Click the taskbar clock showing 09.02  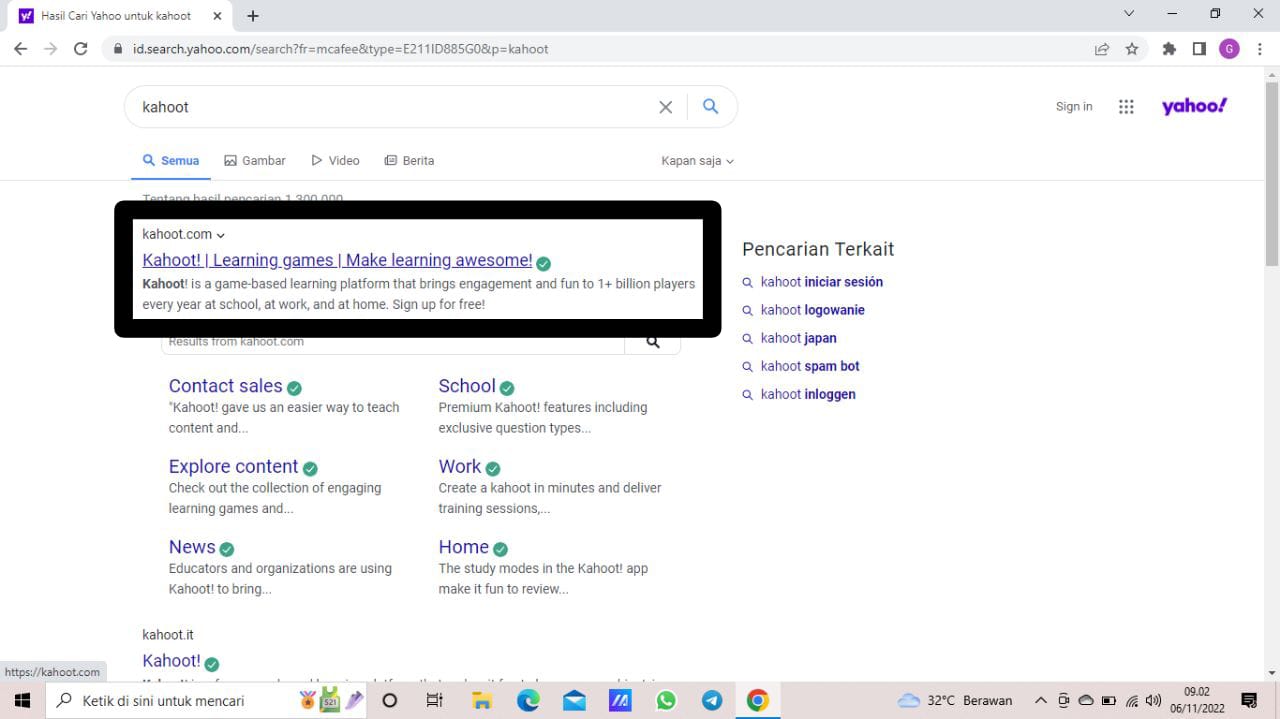click(1197, 700)
